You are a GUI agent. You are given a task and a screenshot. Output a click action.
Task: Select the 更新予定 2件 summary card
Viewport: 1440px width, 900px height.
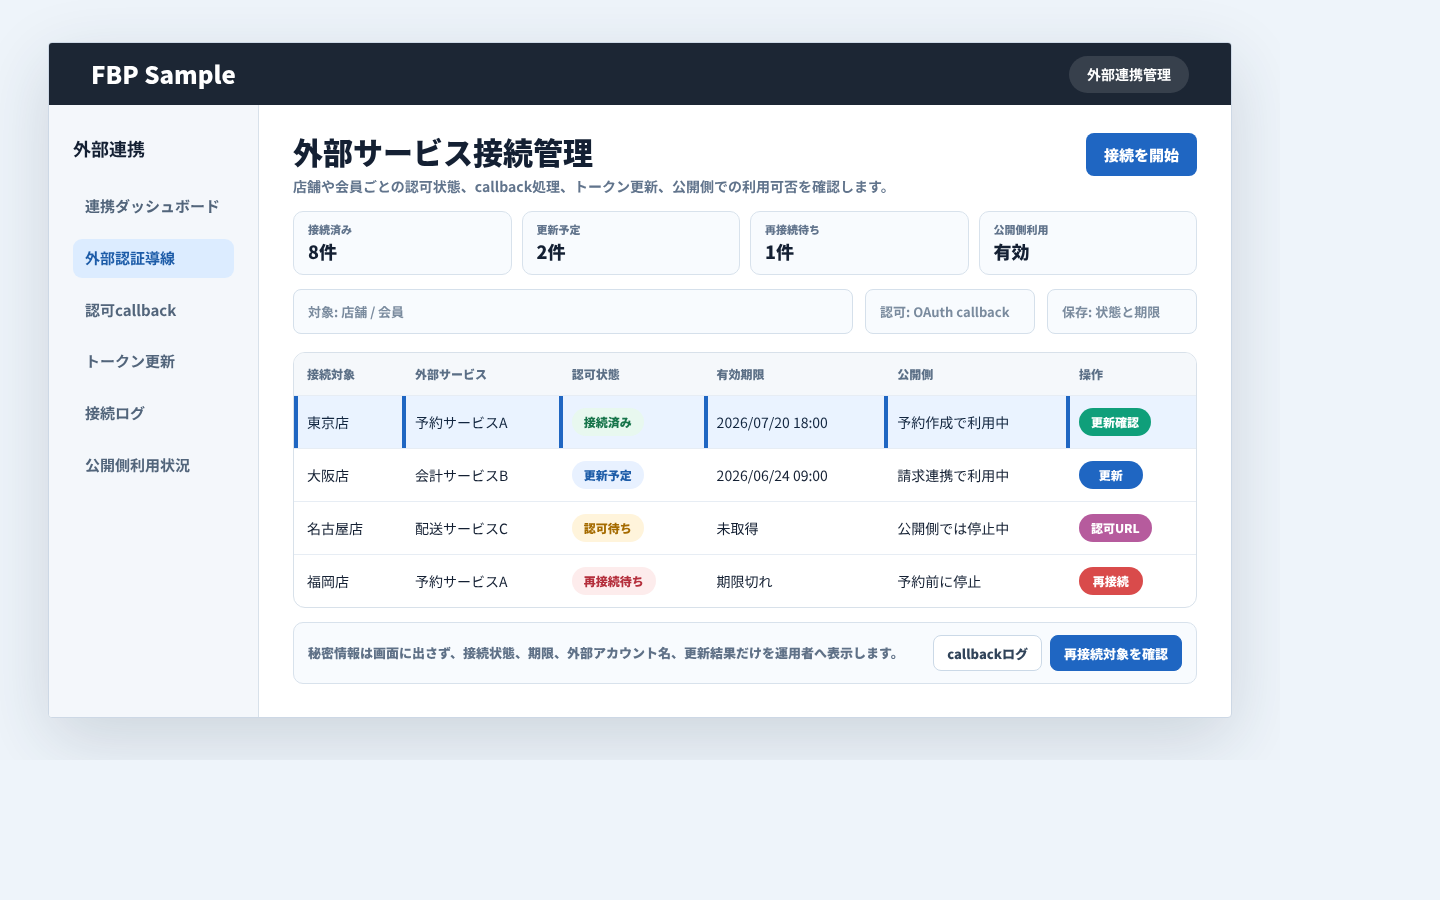pos(631,243)
